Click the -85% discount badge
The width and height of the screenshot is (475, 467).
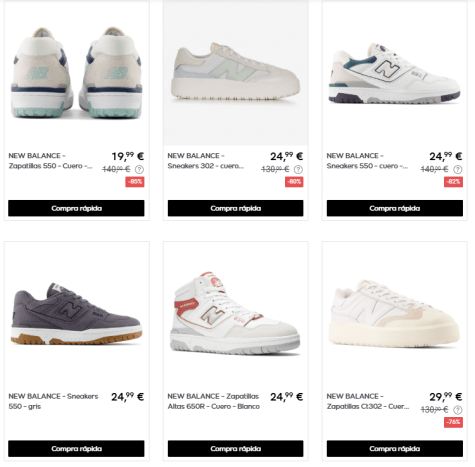[135, 182]
